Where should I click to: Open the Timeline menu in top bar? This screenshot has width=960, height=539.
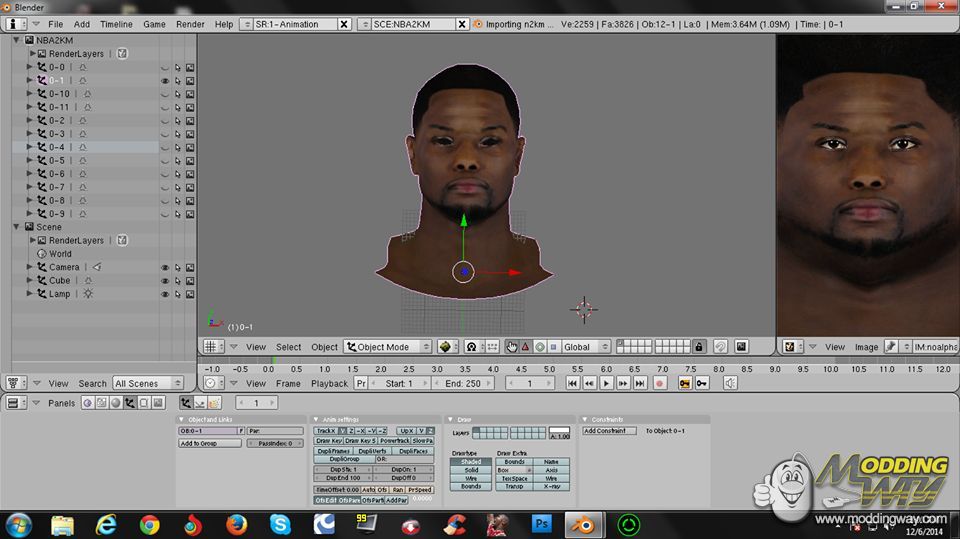coord(116,24)
